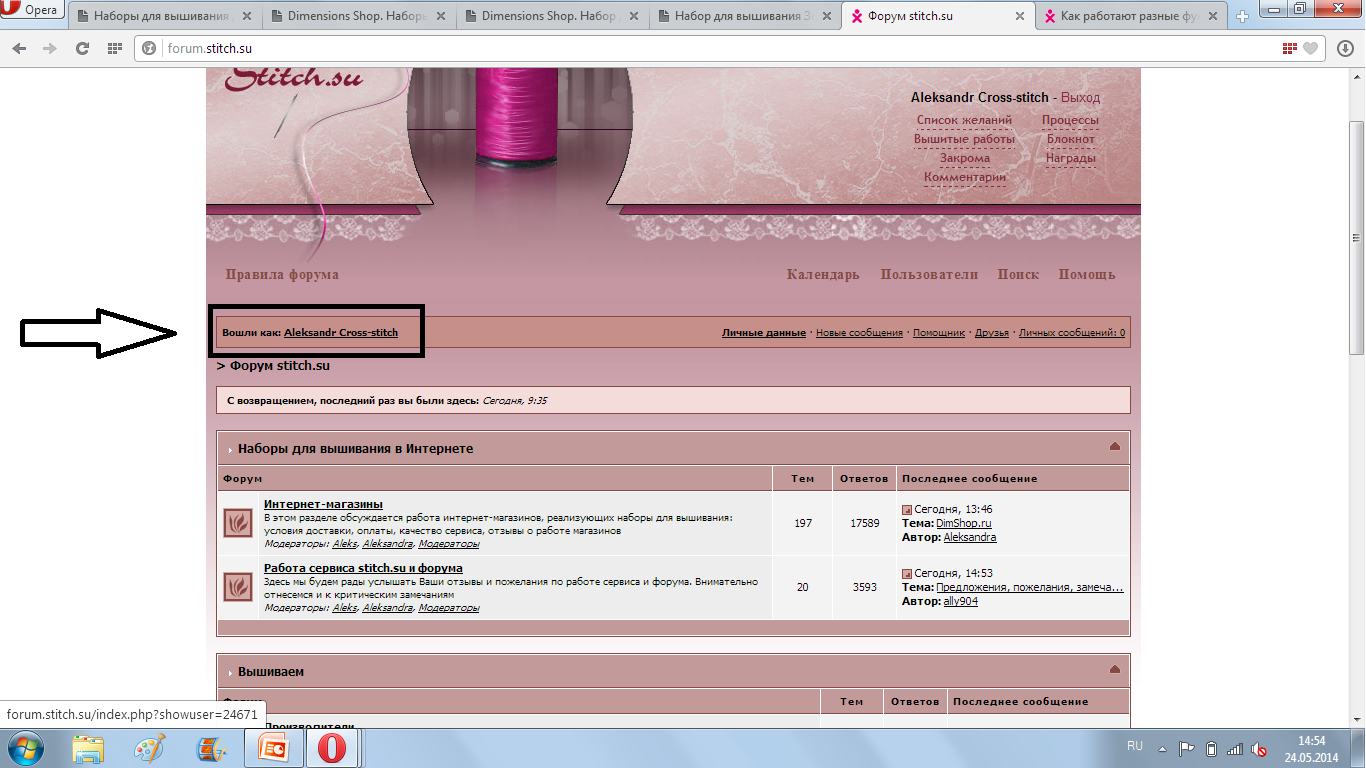This screenshot has width=1366, height=768.
Task: Collapse the Наборы для вышивания в Интернете section
Action: (1115, 447)
